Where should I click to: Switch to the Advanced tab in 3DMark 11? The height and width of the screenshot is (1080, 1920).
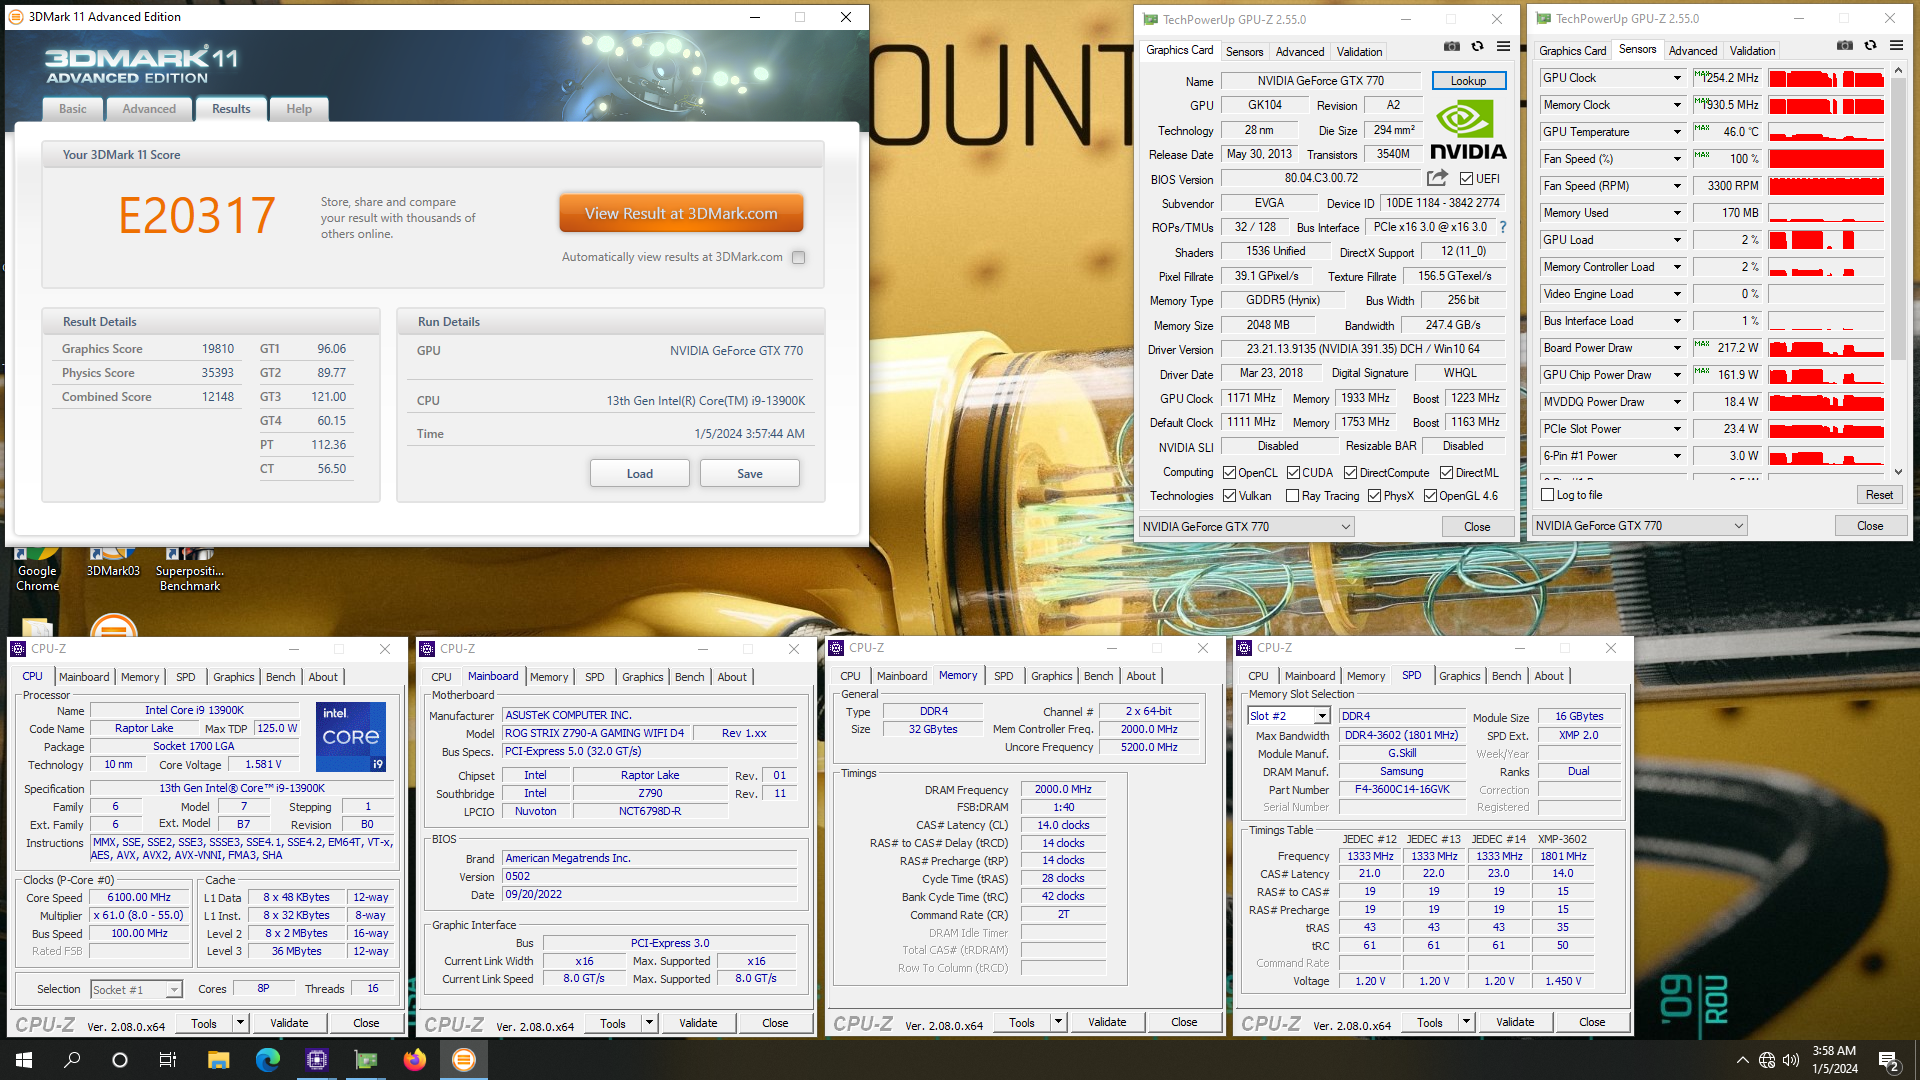click(149, 109)
